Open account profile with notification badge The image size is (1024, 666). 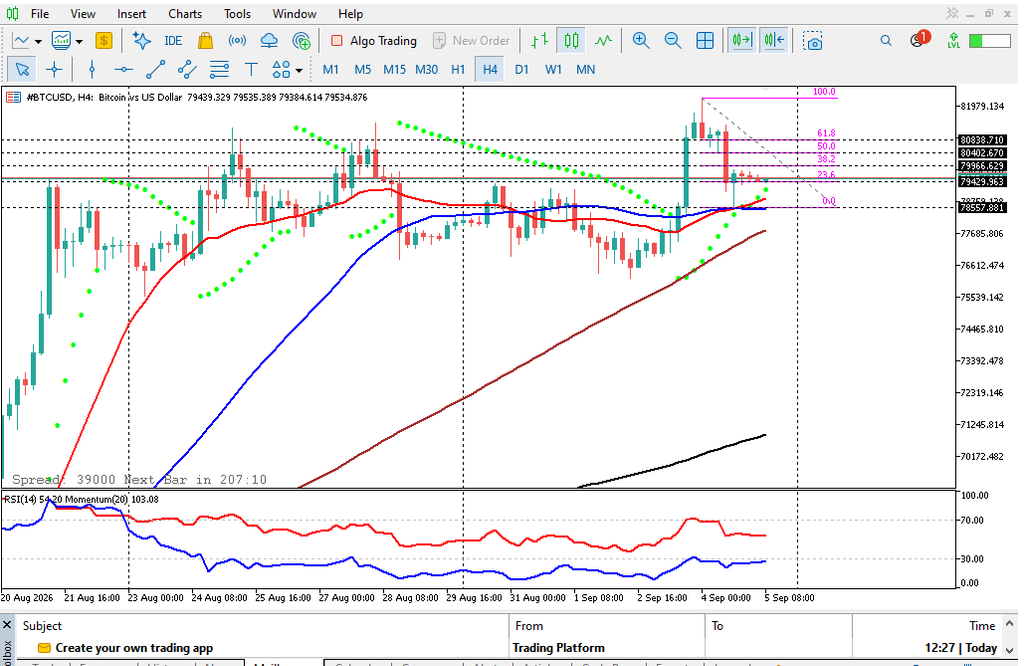(x=920, y=39)
